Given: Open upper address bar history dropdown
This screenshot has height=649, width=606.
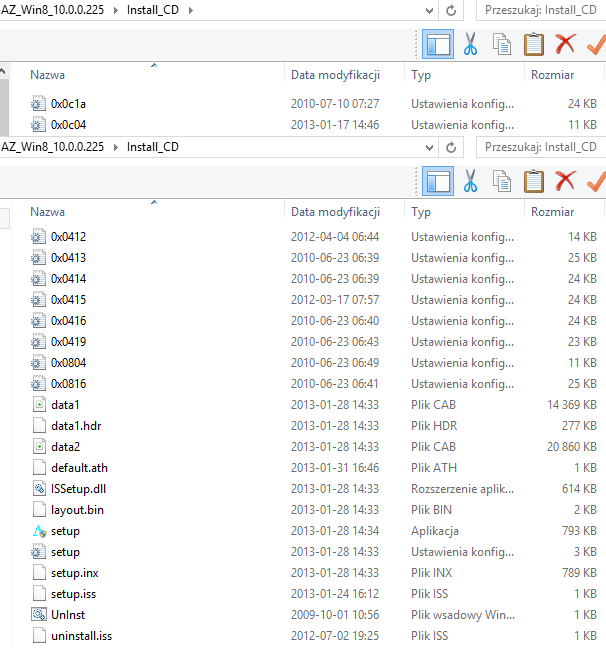Looking at the screenshot, I should [x=430, y=10].
